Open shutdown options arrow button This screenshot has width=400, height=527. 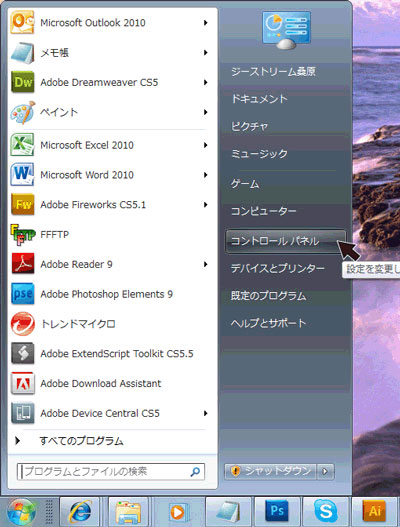pyautogui.click(x=325, y=471)
